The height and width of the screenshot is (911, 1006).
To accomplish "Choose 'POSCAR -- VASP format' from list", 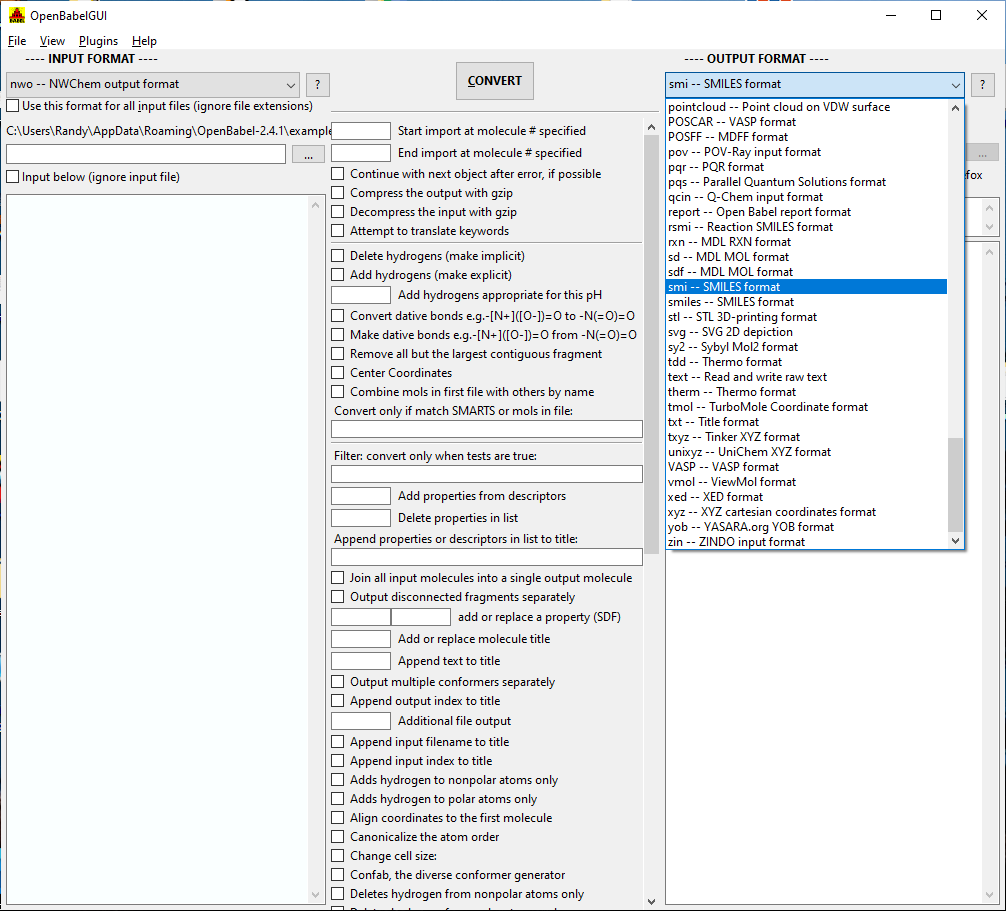I will (x=806, y=122).
